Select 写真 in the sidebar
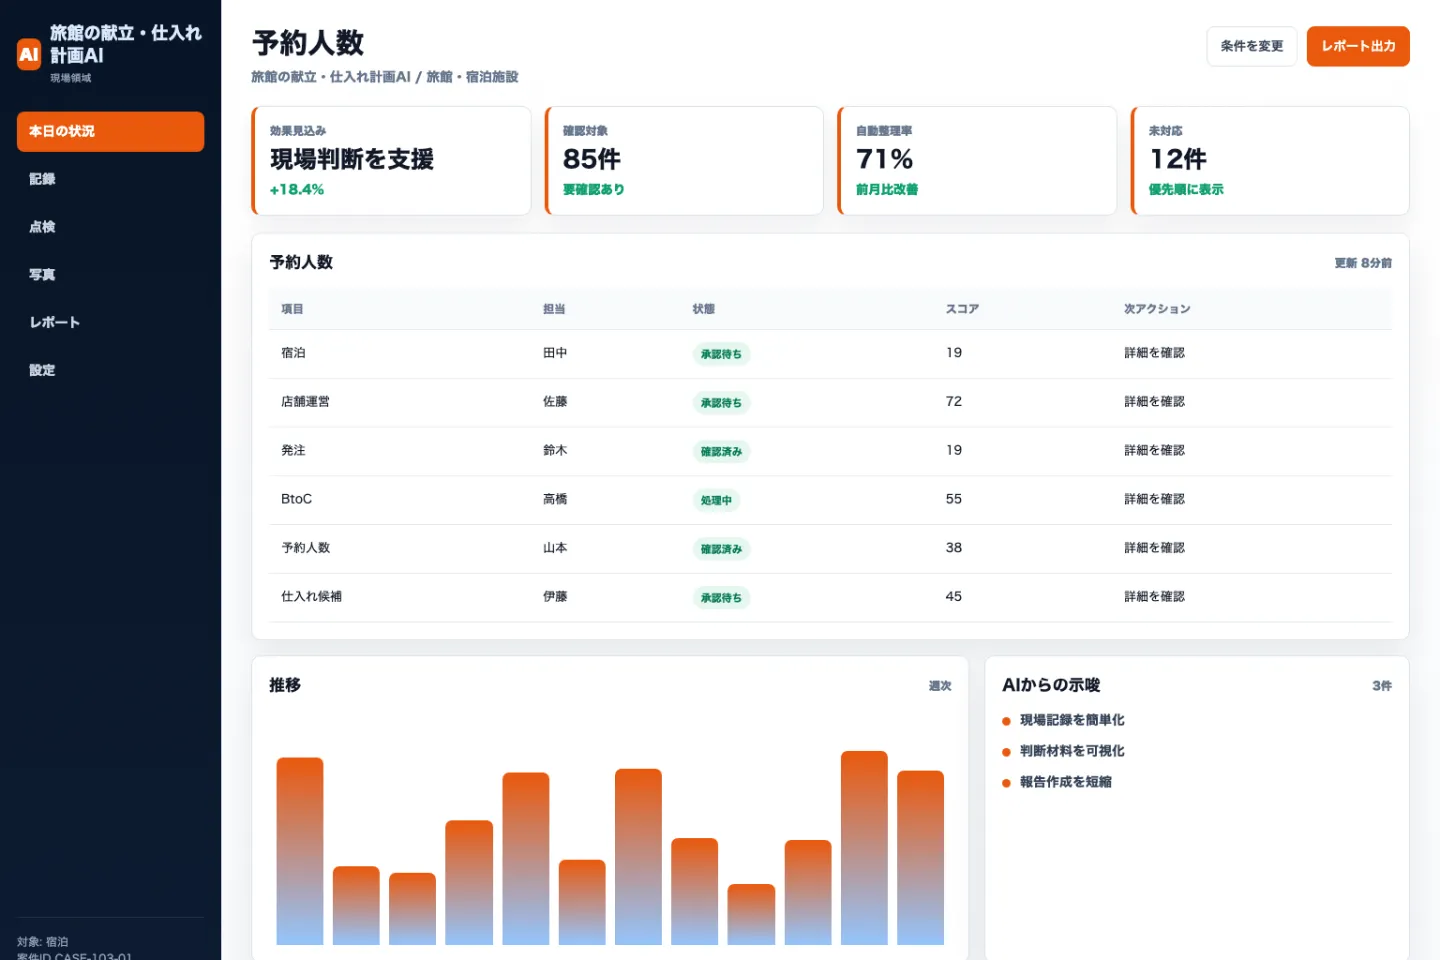This screenshot has height=960, width=1440. click(x=110, y=275)
